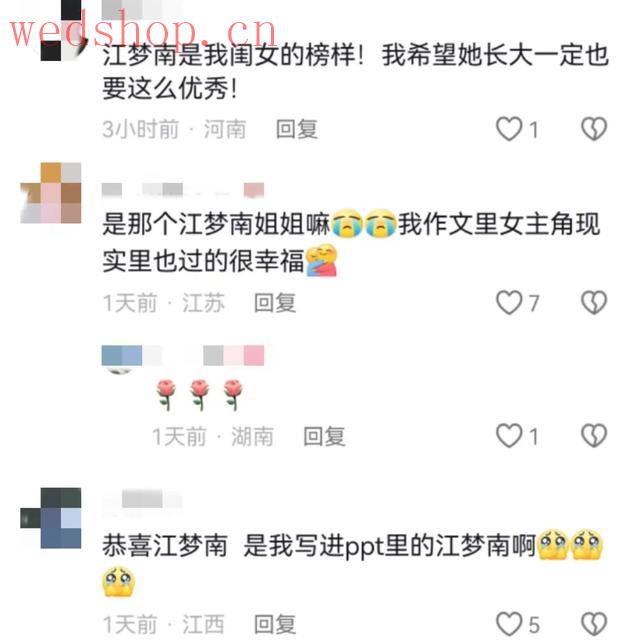The height and width of the screenshot is (640, 640).
Task: Open the 江西 commenter's blue avatar
Action: [51, 518]
